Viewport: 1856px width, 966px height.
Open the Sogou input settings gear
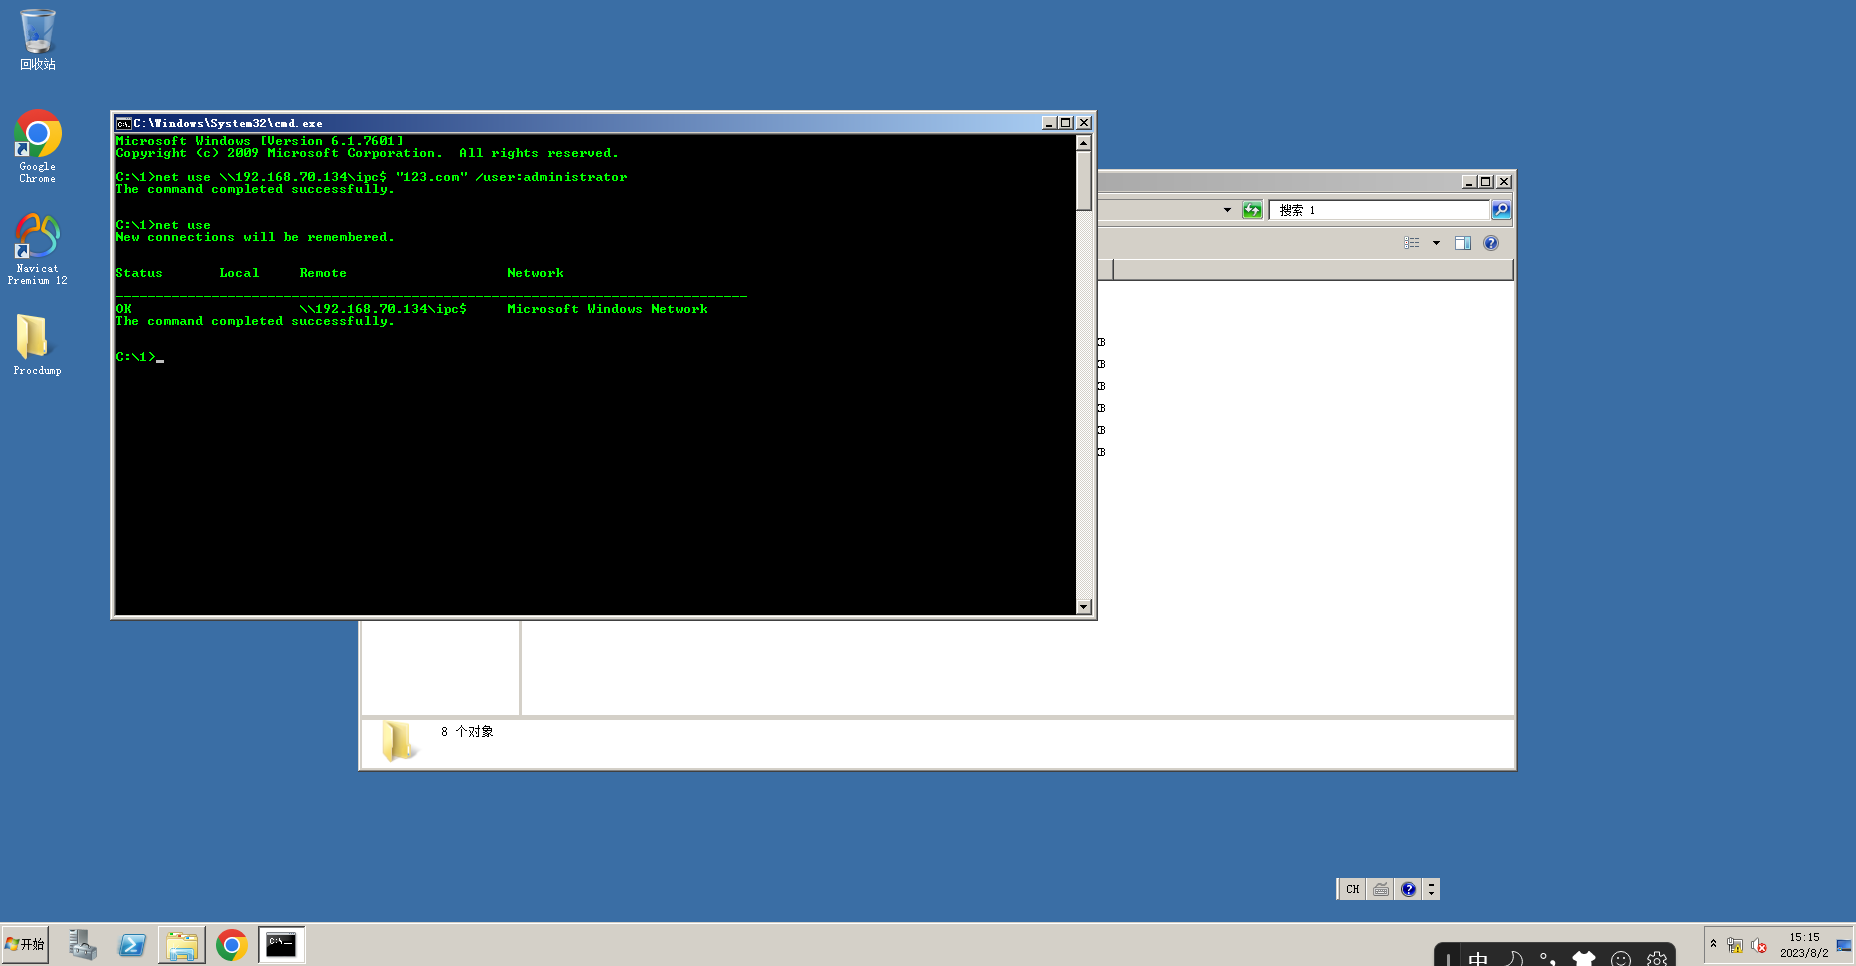coord(1656,956)
